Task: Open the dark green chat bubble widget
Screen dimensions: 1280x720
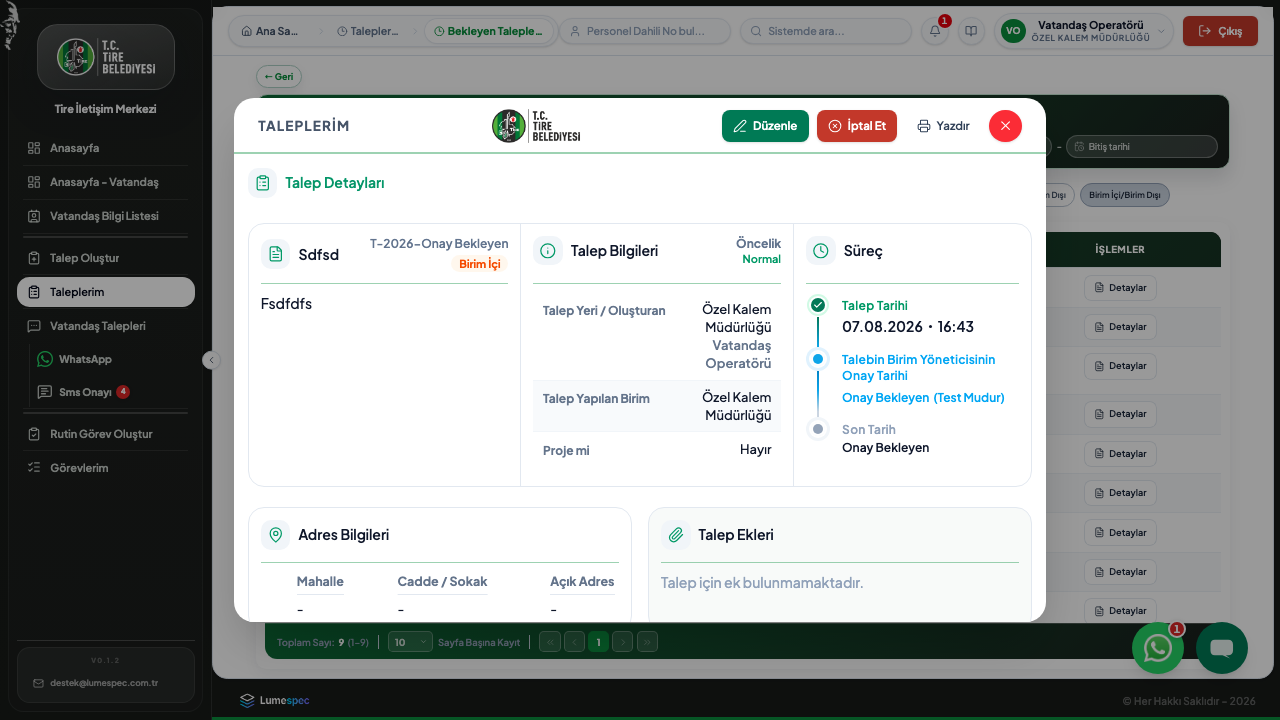Action: [x=1222, y=648]
